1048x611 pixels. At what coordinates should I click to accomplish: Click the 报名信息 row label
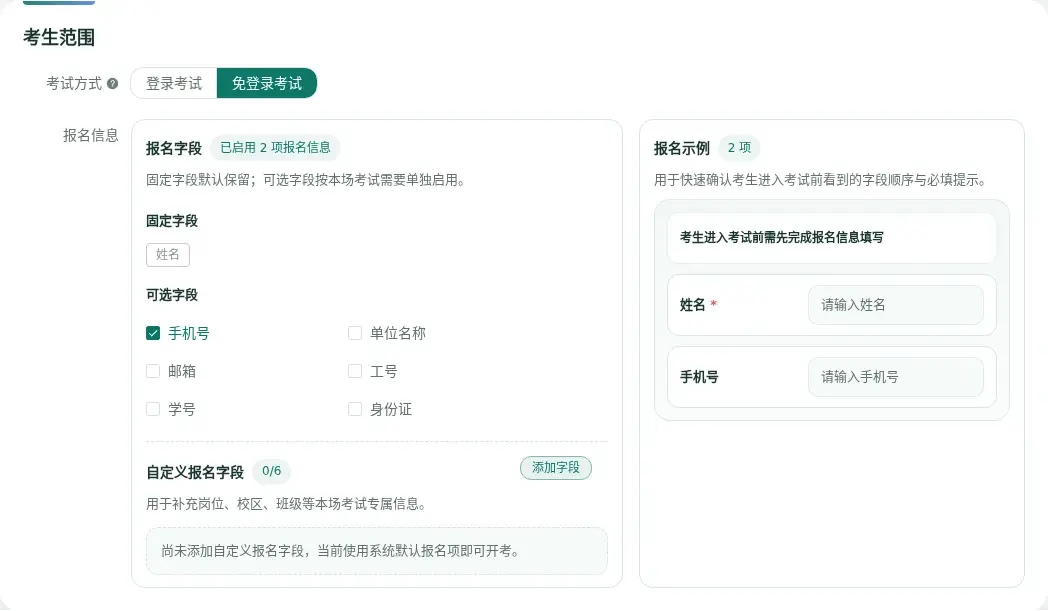pos(91,136)
